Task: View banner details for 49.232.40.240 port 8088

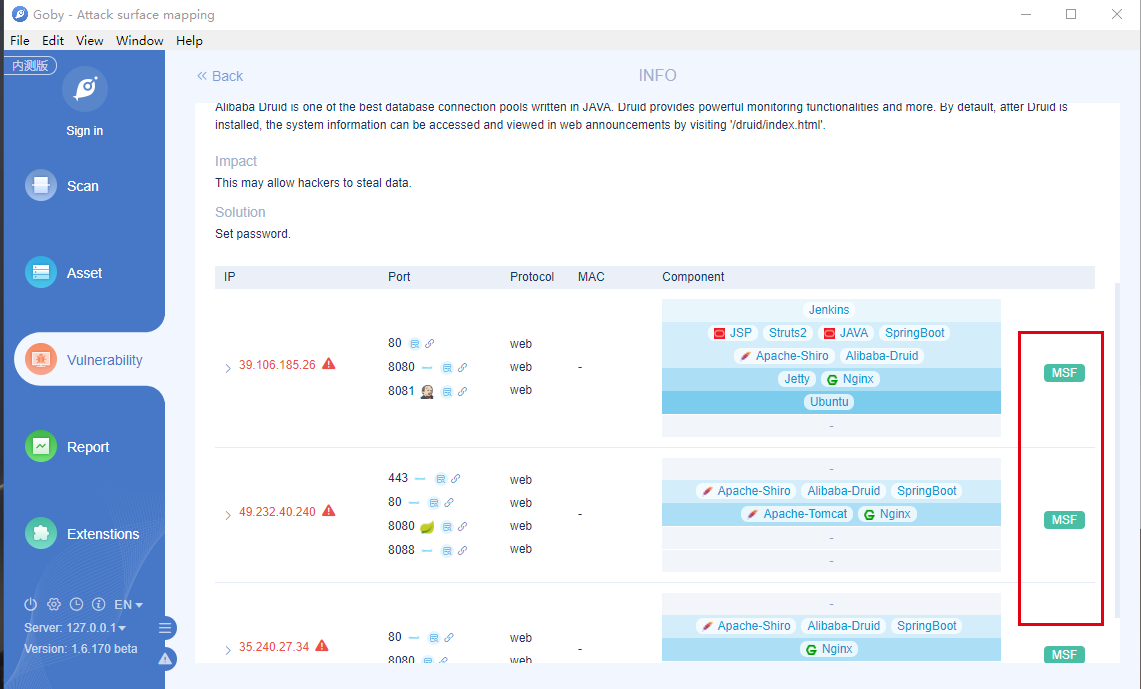Action: click(x=448, y=551)
